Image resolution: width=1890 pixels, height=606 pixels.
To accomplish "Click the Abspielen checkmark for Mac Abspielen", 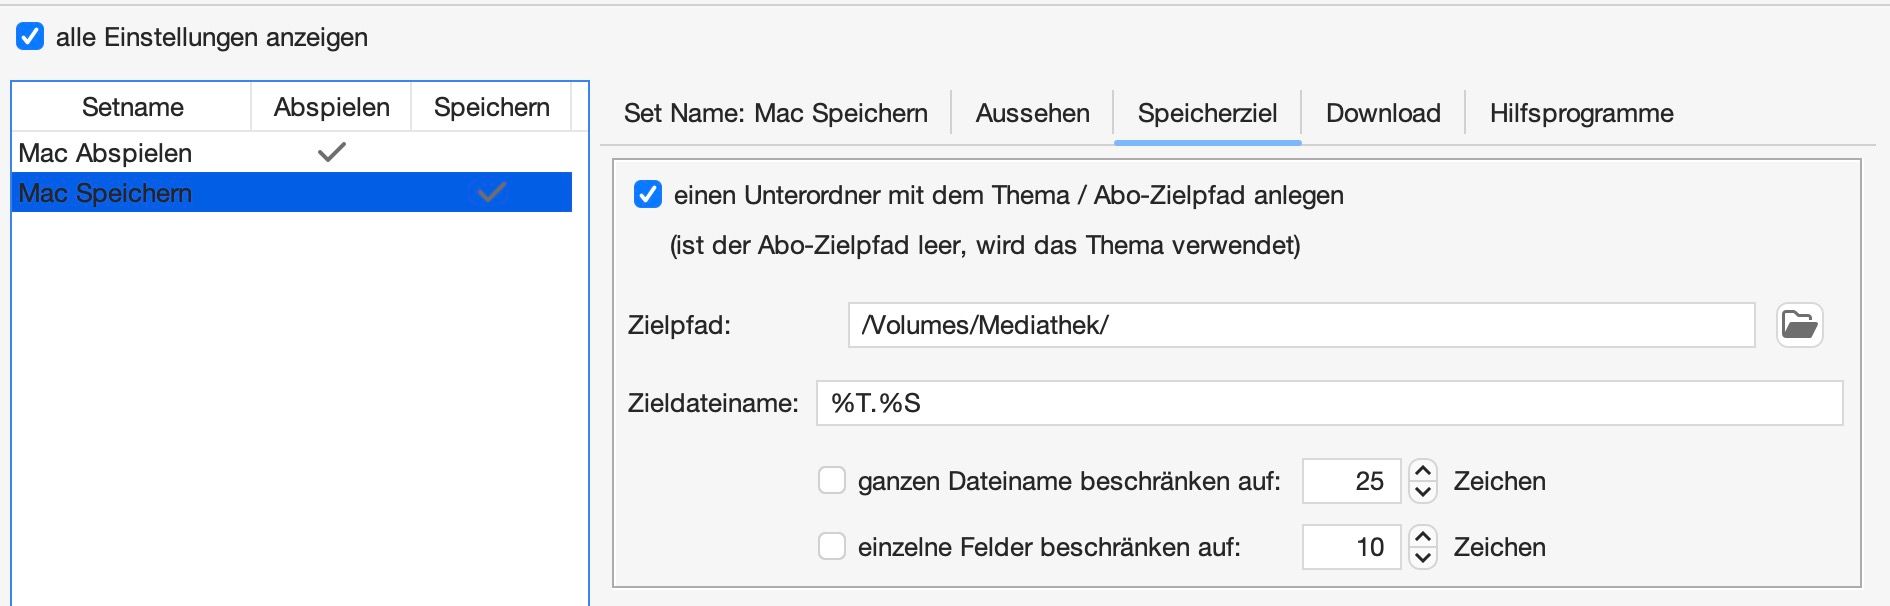I will (331, 152).
